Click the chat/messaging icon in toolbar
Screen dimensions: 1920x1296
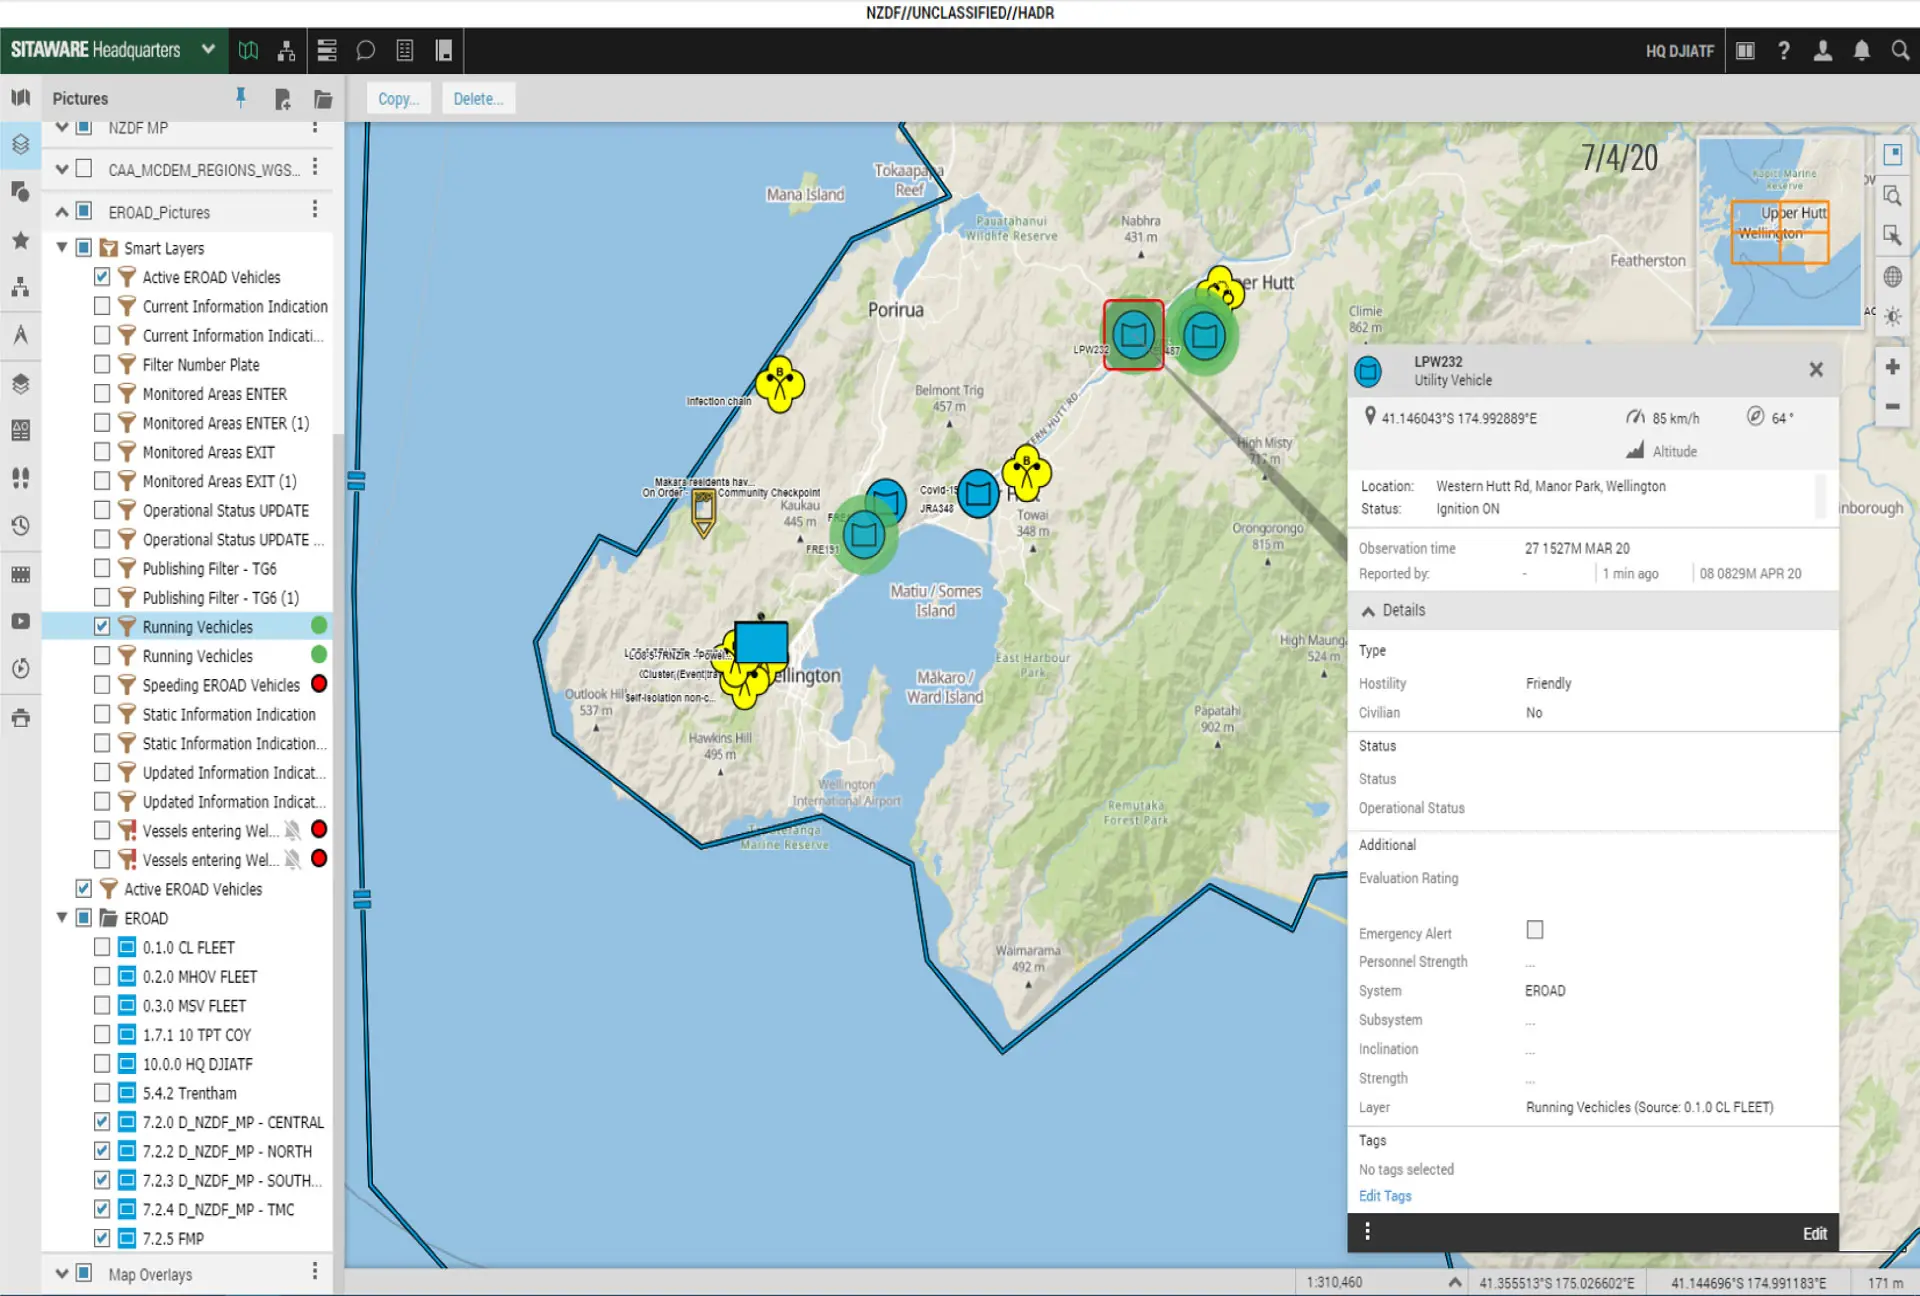pos(363,51)
